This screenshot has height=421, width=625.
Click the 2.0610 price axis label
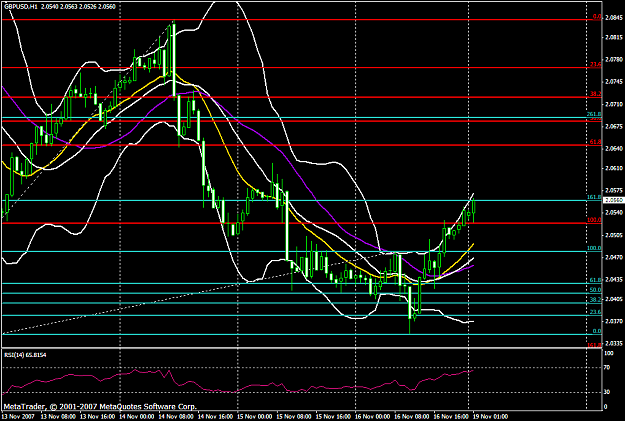(x=614, y=168)
